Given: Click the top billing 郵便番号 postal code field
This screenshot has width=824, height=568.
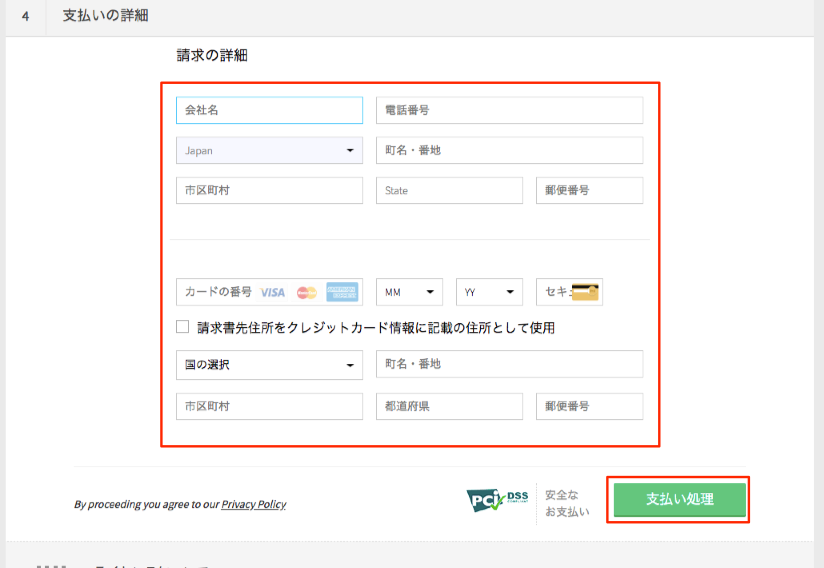Looking at the screenshot, I should [x=589, y=191].
